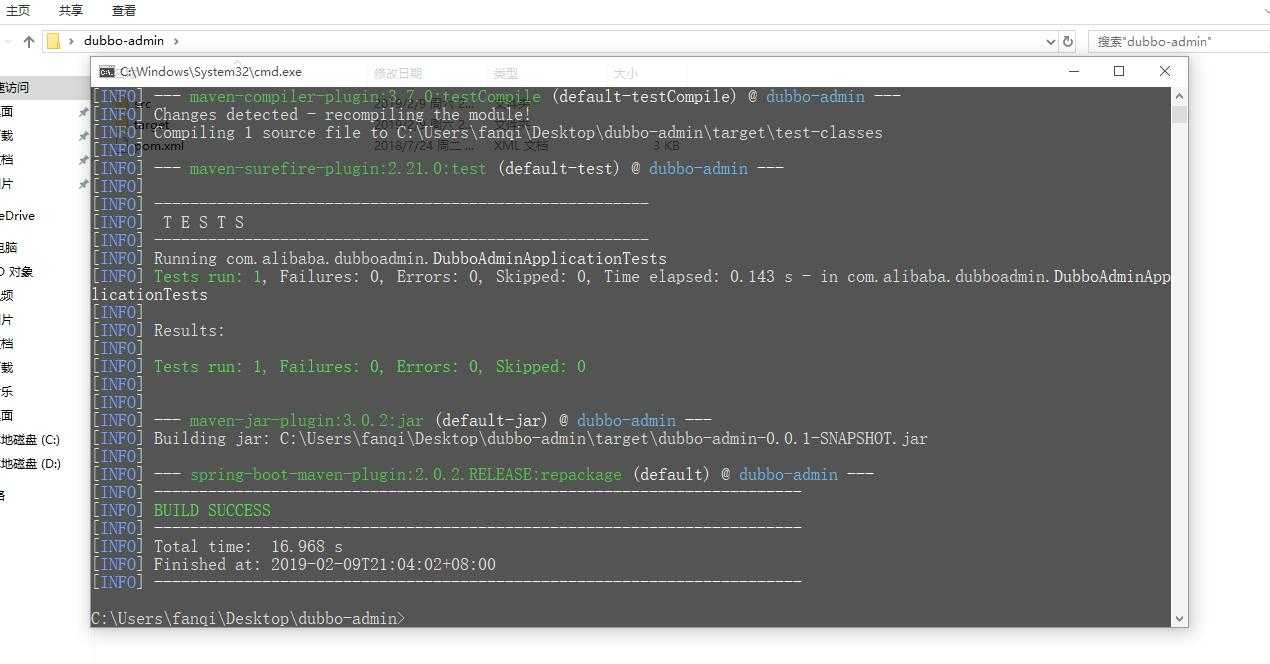Click the 'Results:' line in cmd
1270x664 pixels.
point(189,331)
